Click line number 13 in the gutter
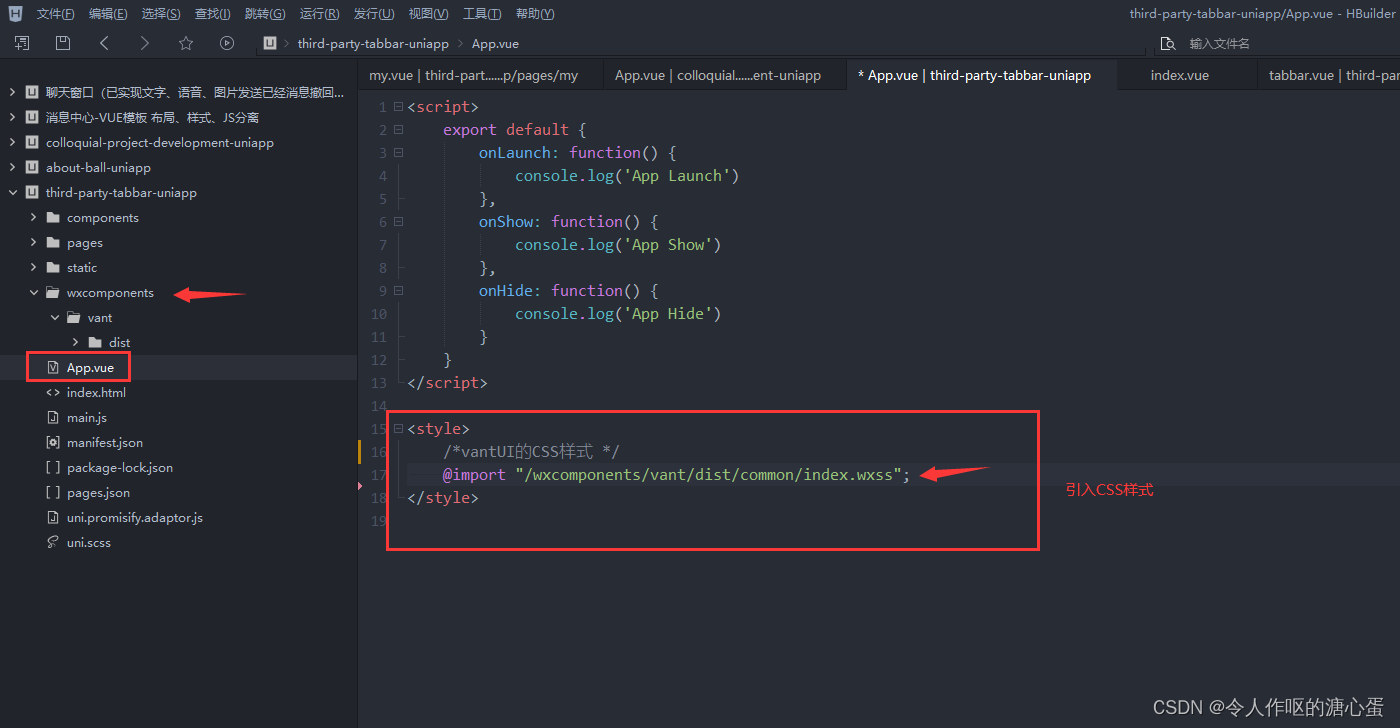1400x728 pixels. (x=378, y=382)
